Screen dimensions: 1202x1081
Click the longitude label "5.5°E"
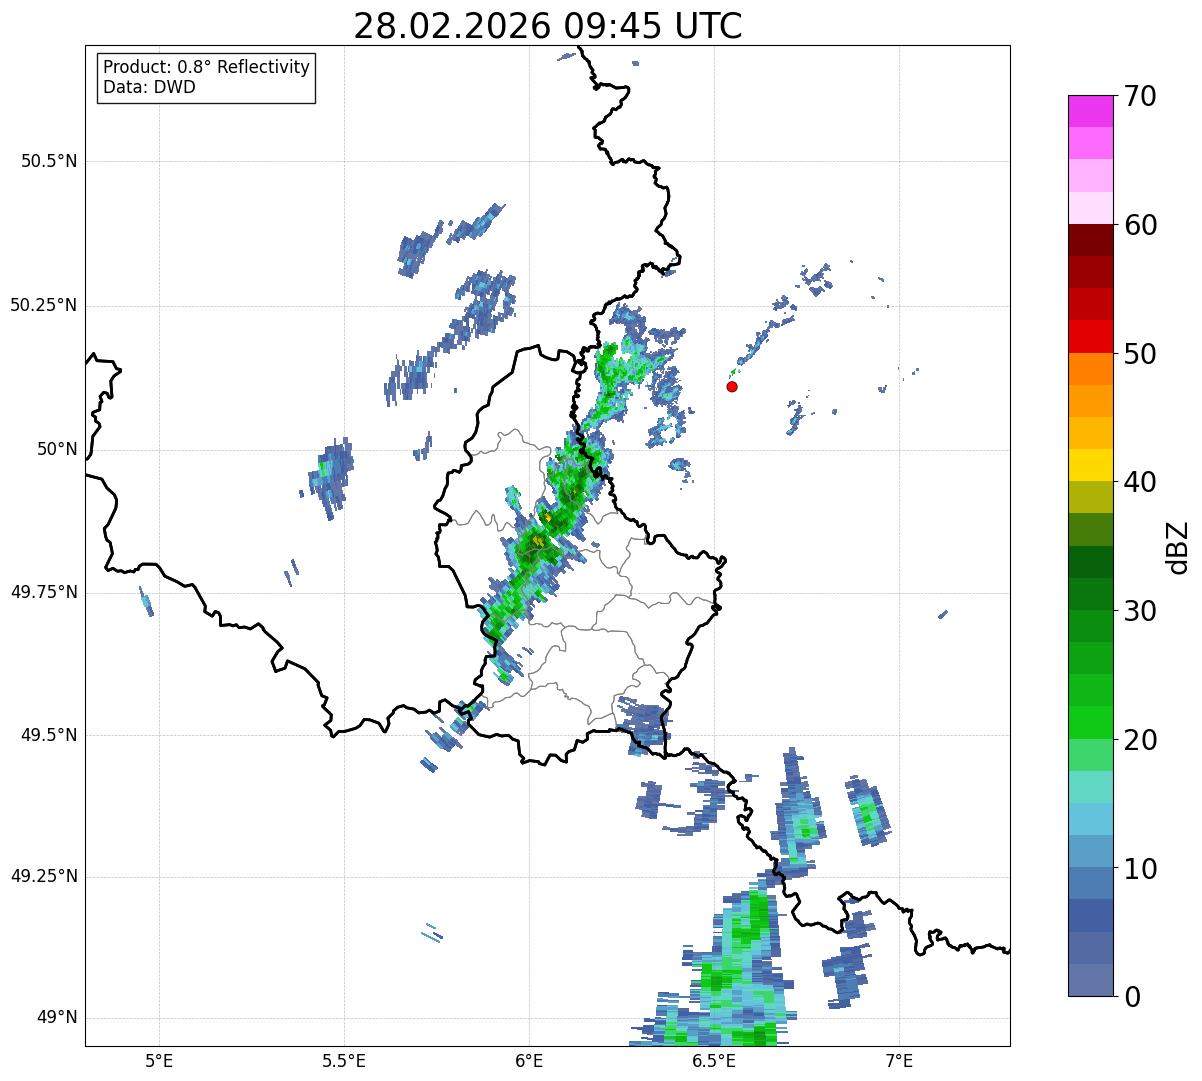[344, 1061]
